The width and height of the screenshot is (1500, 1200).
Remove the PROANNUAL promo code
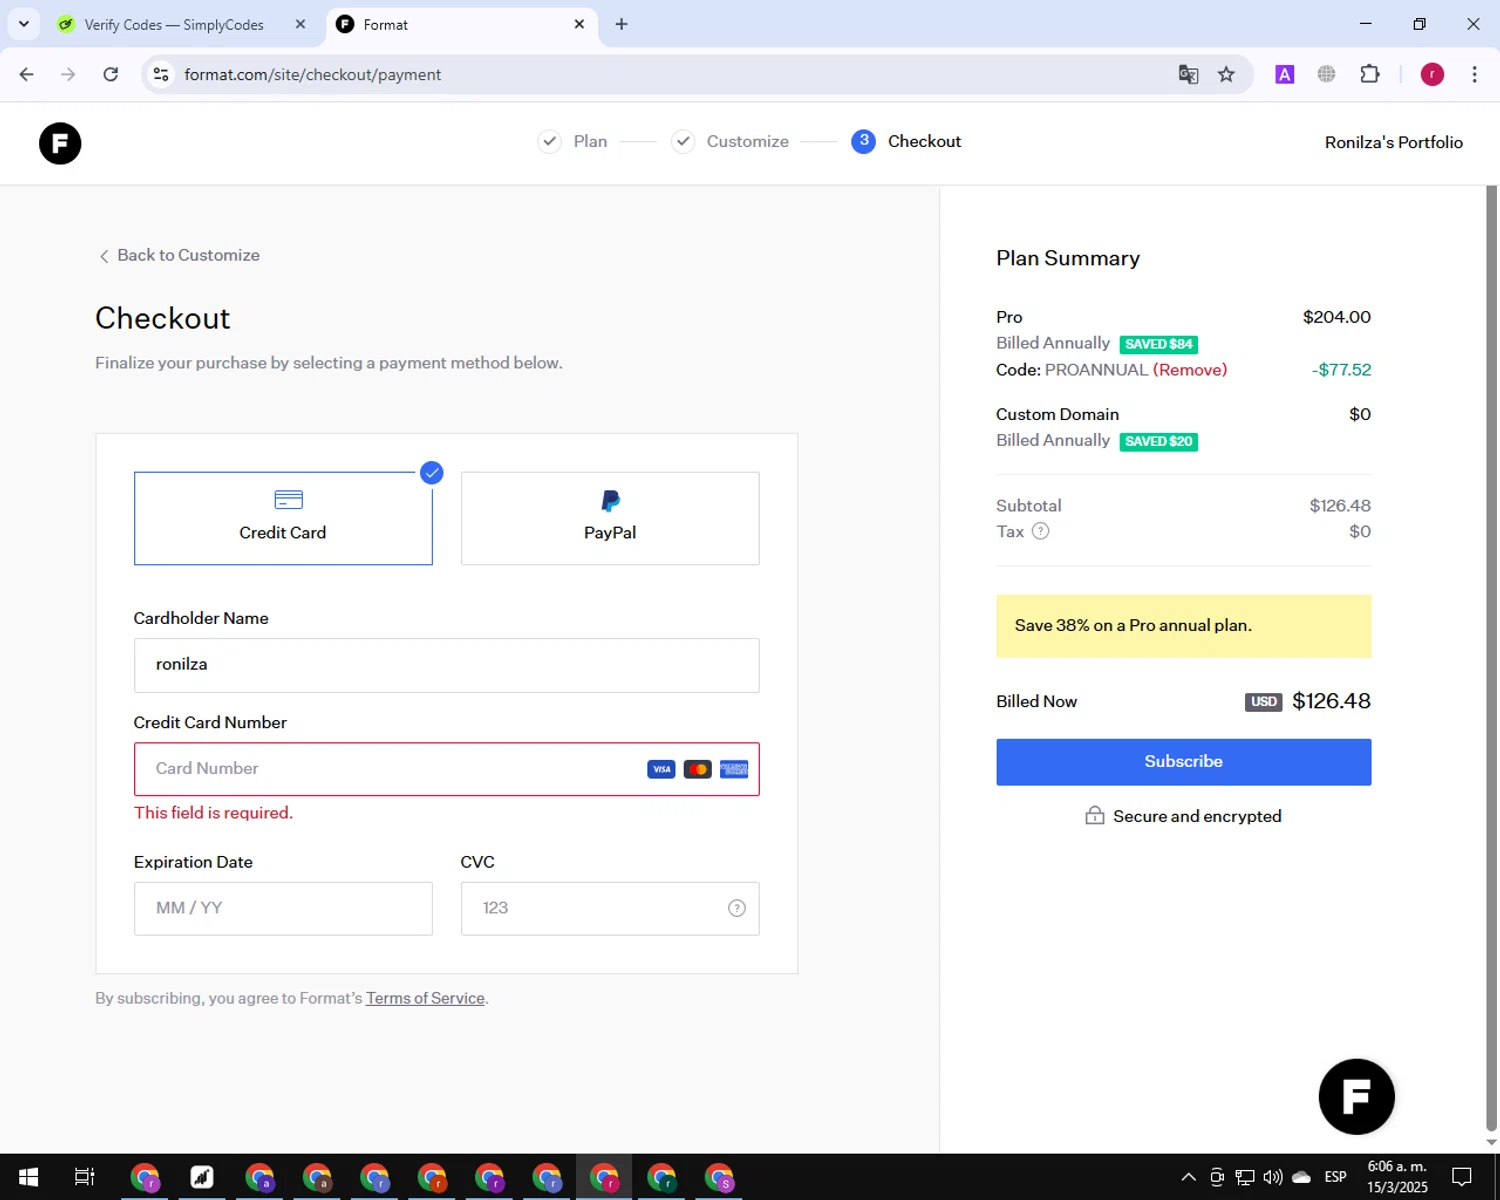click(1190, 370)
